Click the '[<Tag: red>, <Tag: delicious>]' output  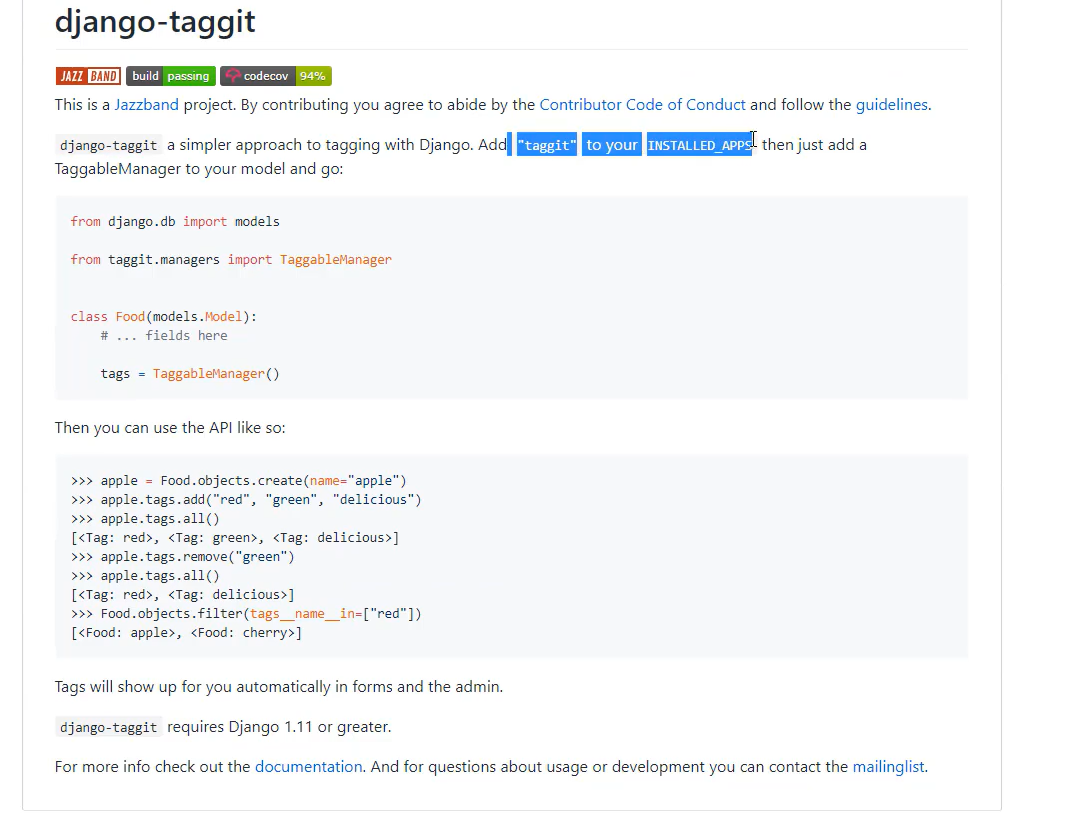[x=183, y=595]
